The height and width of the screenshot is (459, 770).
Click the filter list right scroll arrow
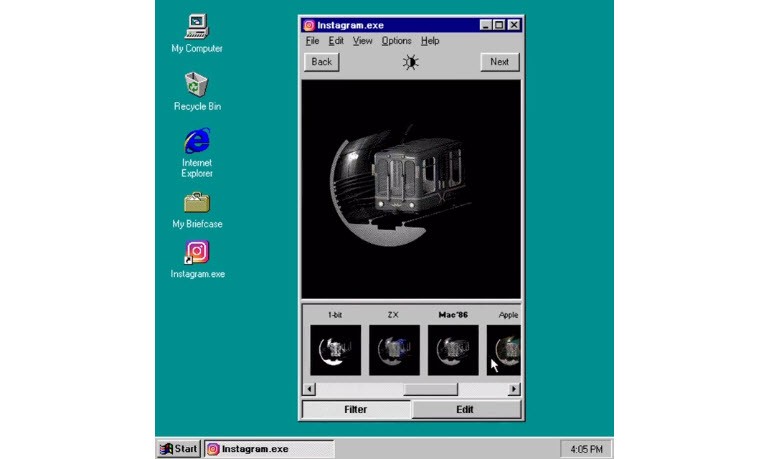coord(514,389)
